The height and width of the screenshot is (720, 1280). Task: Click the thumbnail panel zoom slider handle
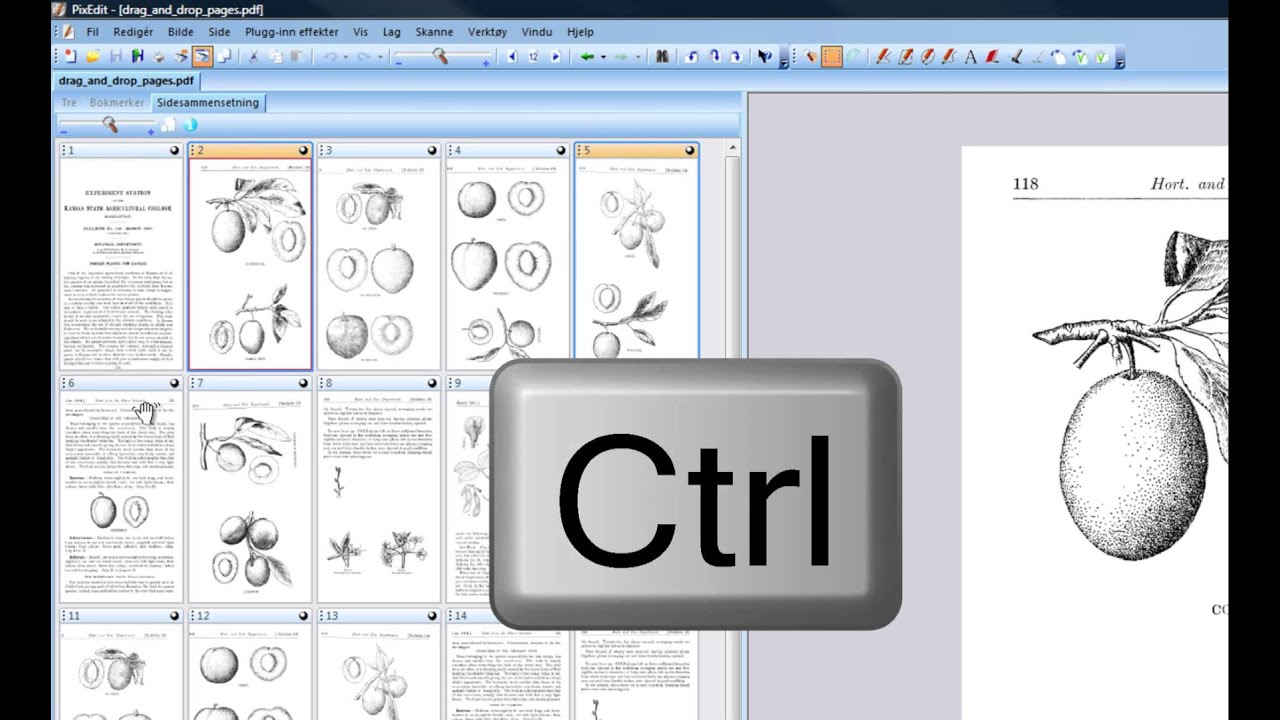pos(110,125)
